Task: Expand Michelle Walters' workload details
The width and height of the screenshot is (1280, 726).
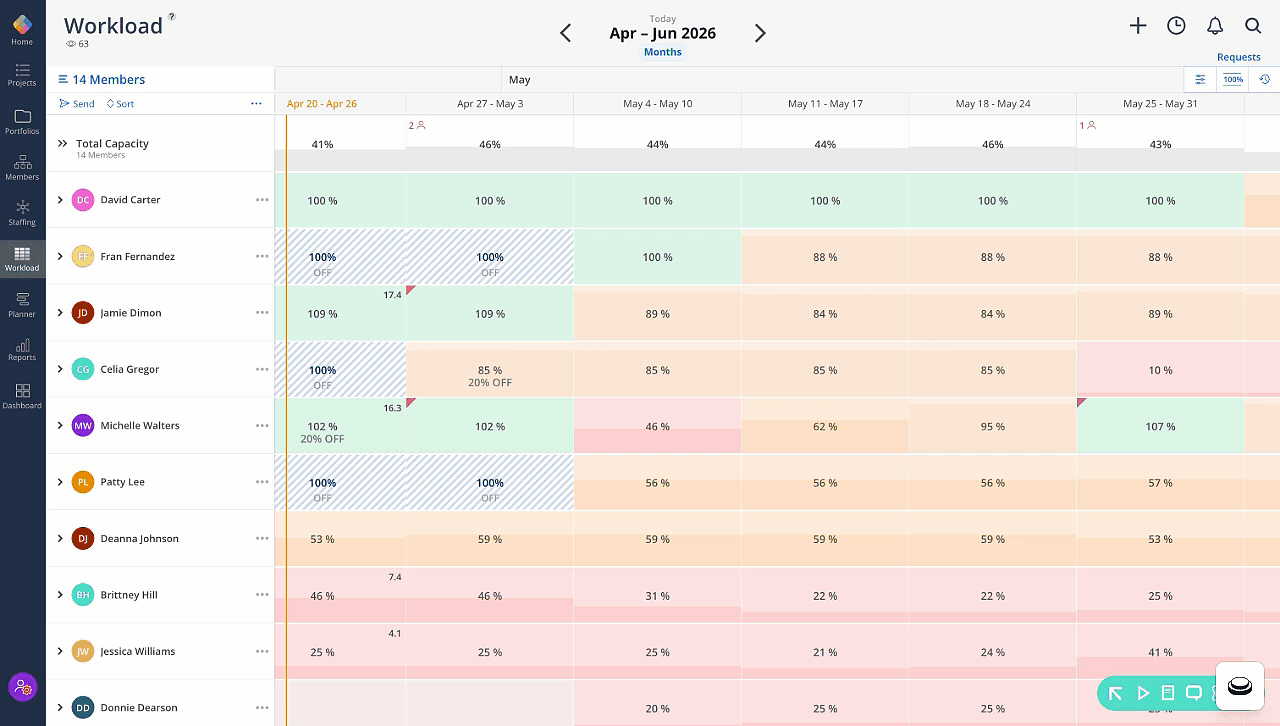Action: [60, 426]
